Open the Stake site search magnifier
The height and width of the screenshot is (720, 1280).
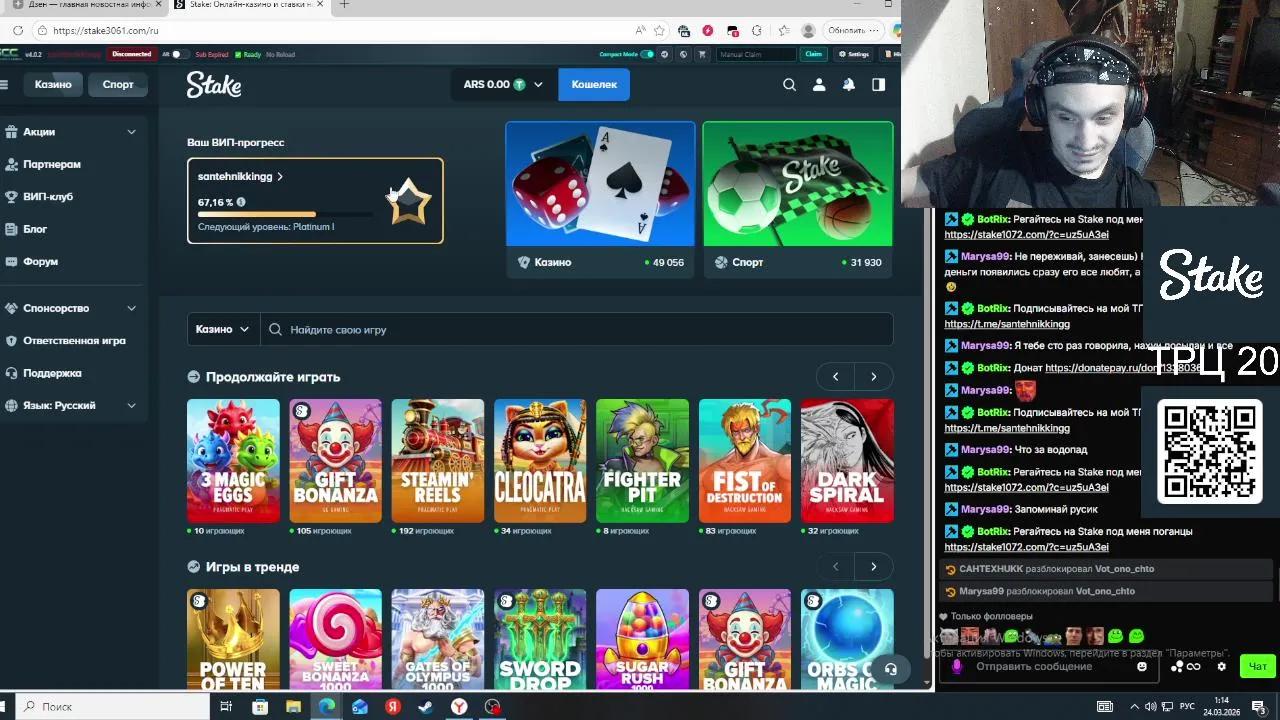tap(789, 85)
